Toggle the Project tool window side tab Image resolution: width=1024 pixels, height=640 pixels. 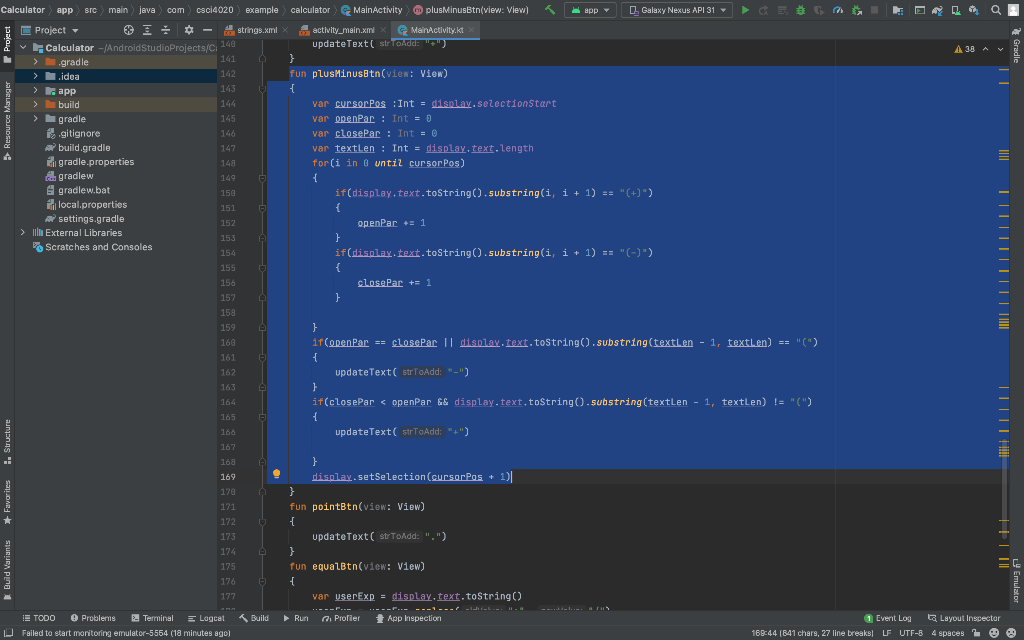coord(7,38)
